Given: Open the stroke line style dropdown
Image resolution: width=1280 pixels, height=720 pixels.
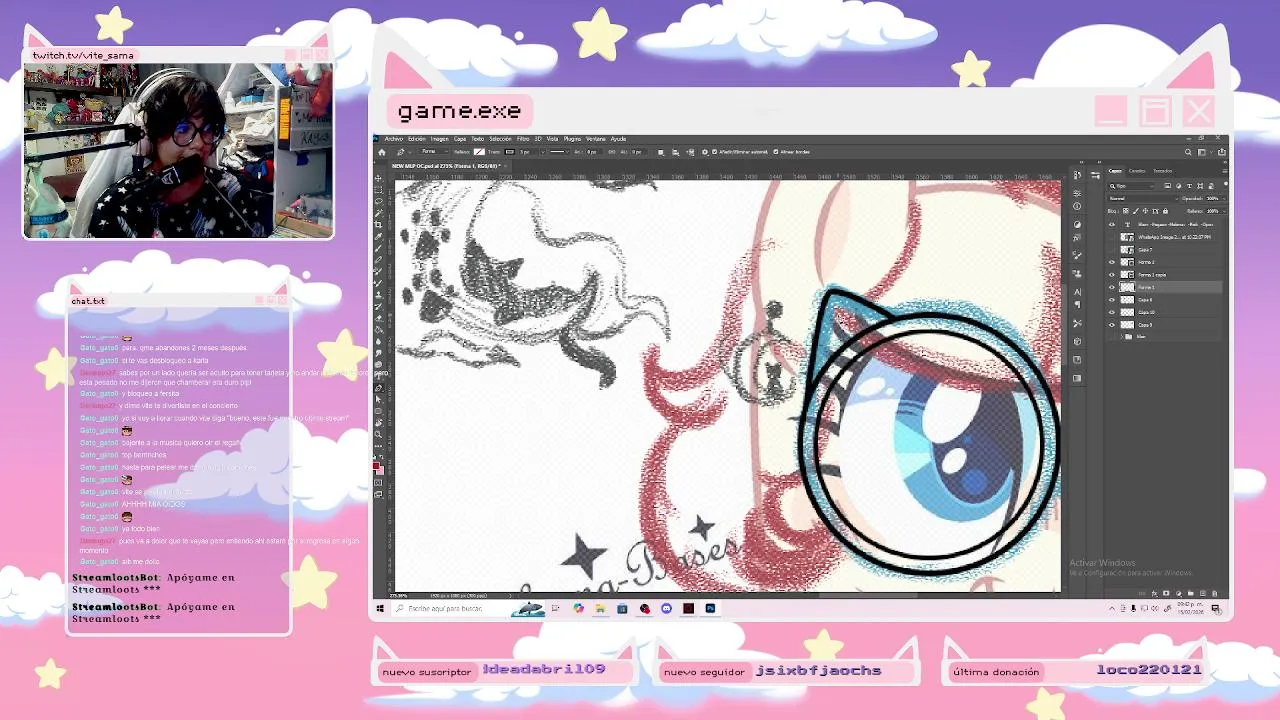Looking at the screenshot, I should pyautogui.click(x=559, y=152).
